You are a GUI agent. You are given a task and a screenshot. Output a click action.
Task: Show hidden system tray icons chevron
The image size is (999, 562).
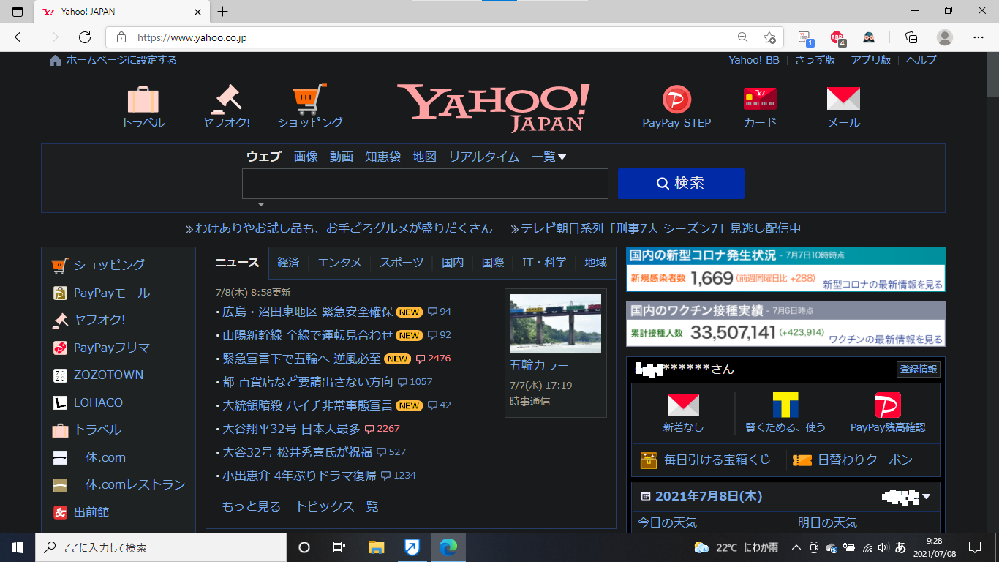pos(796,547)
